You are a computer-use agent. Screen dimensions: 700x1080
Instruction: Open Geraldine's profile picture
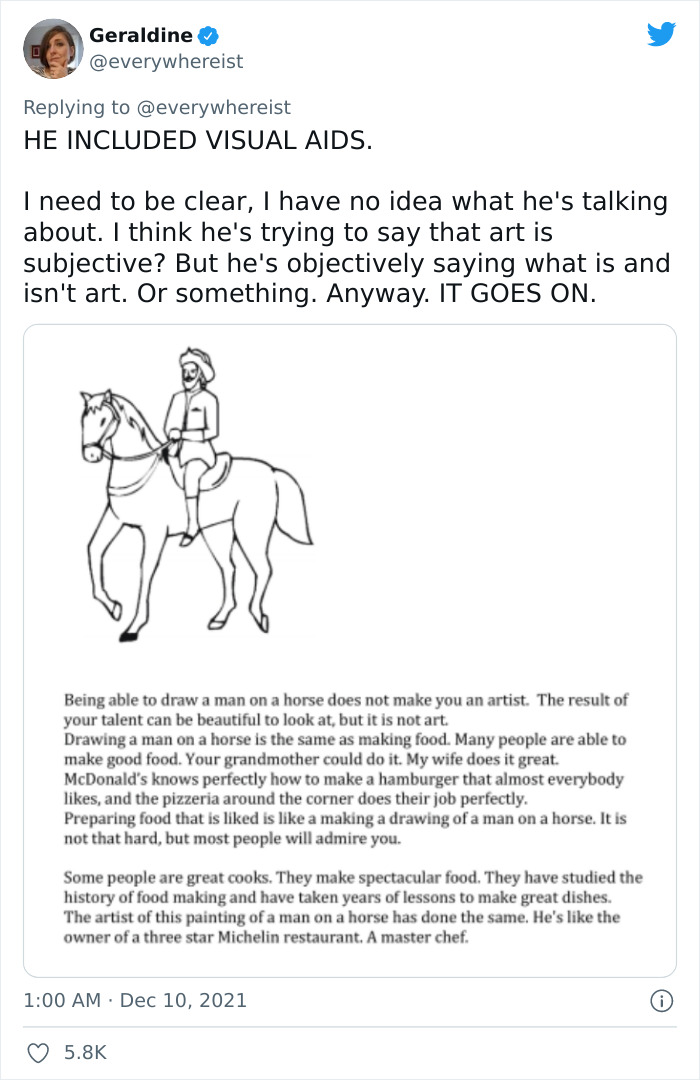tap(52, 48)
